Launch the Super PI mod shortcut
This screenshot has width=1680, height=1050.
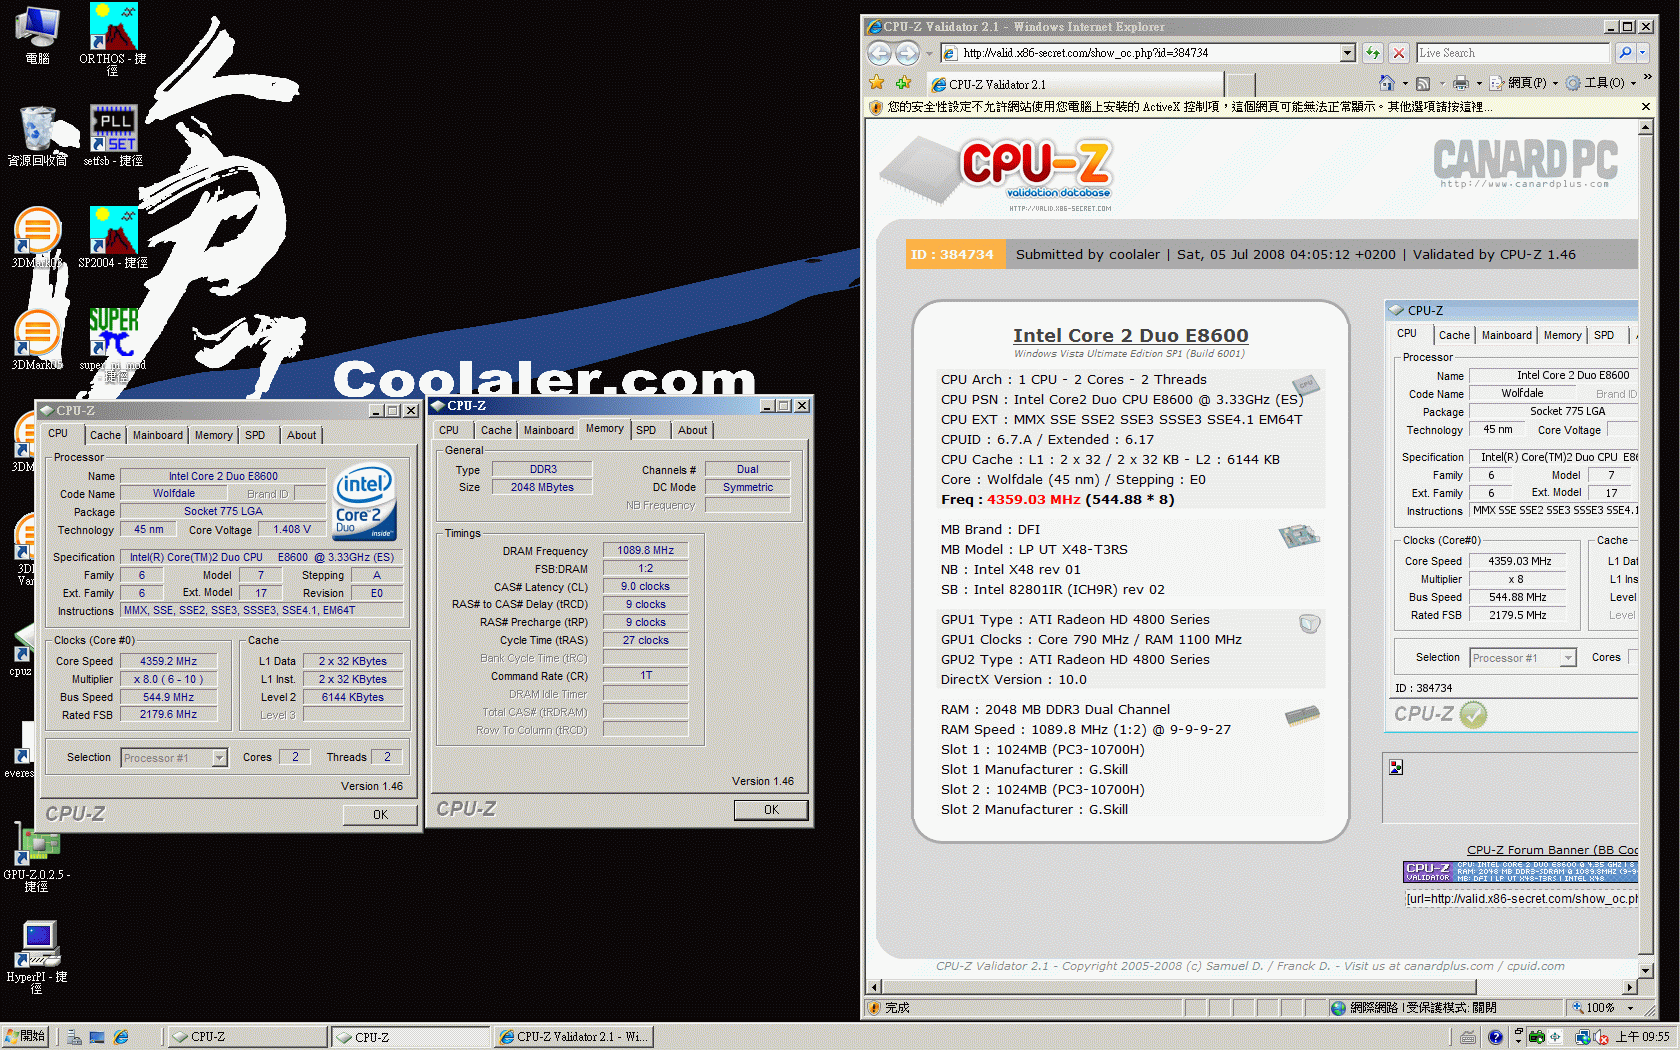pyautogui.click(x=113, y=343)
